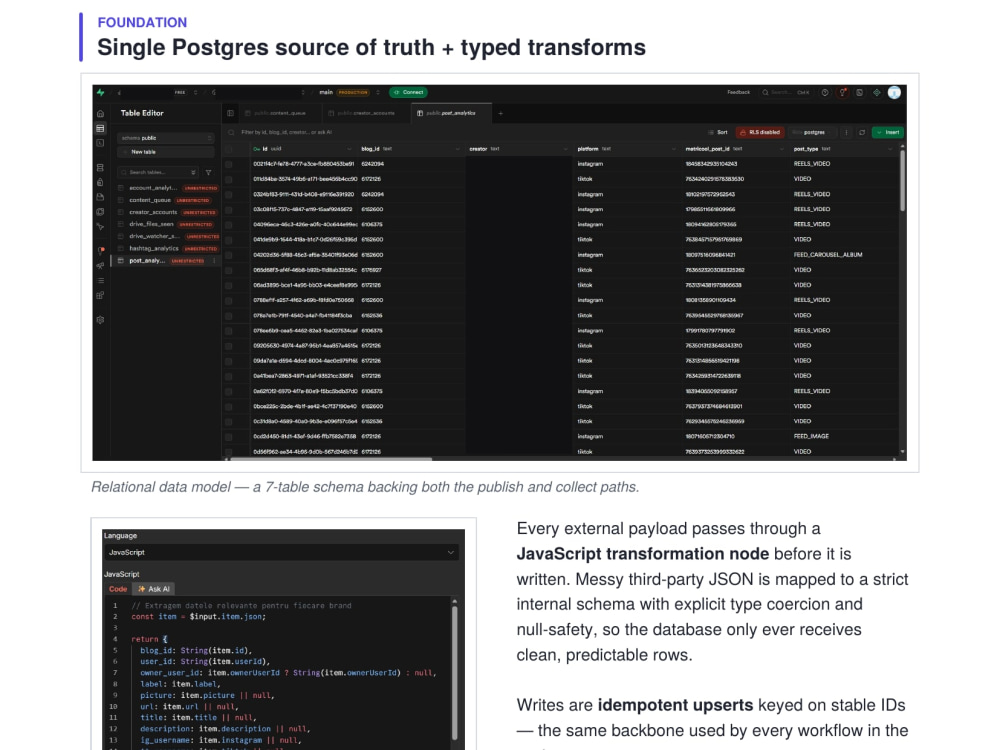Select the Code tab in editor
Screen dimensions: 1000x750
pos(118,589)
